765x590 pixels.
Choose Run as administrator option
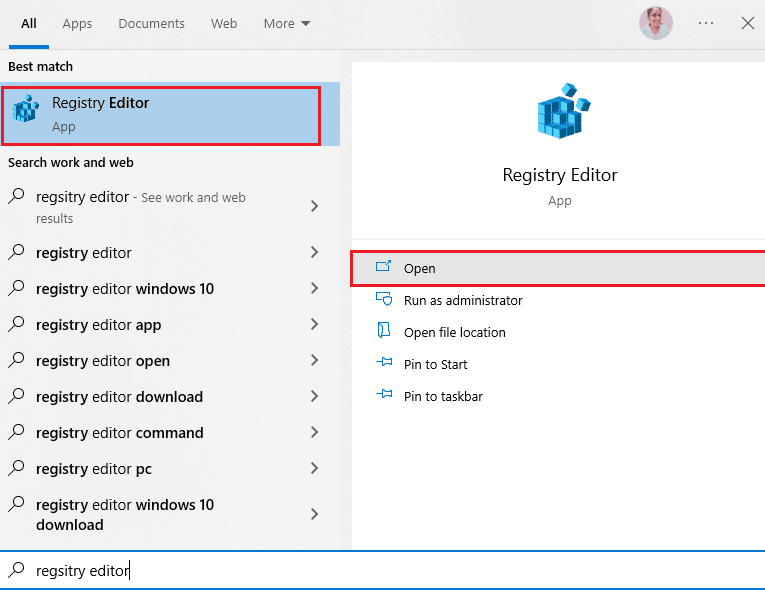(462, 300)
